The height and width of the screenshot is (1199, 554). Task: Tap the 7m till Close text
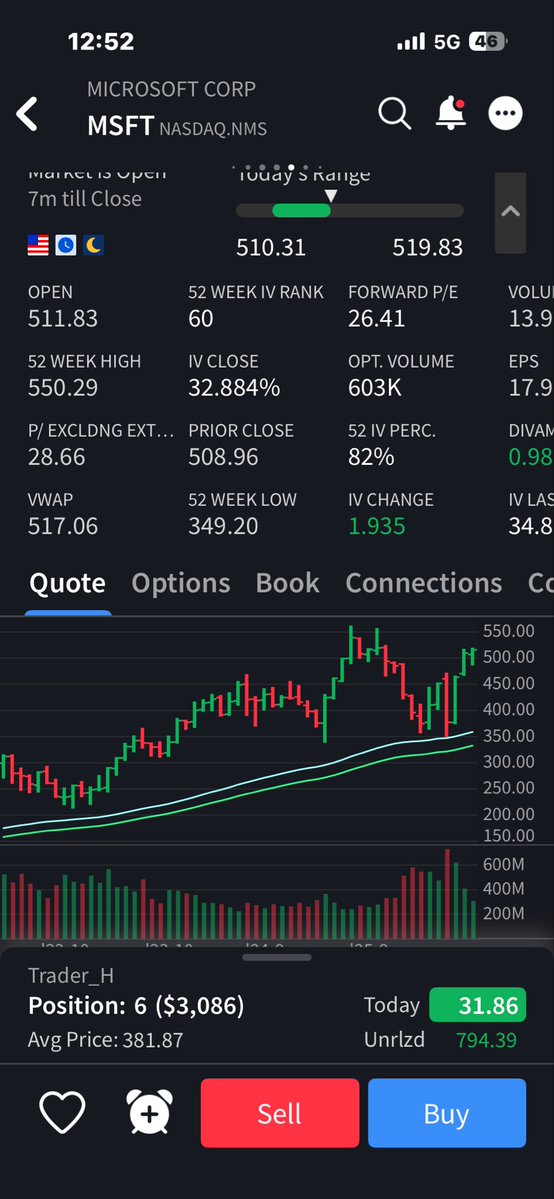click(85, 199)
